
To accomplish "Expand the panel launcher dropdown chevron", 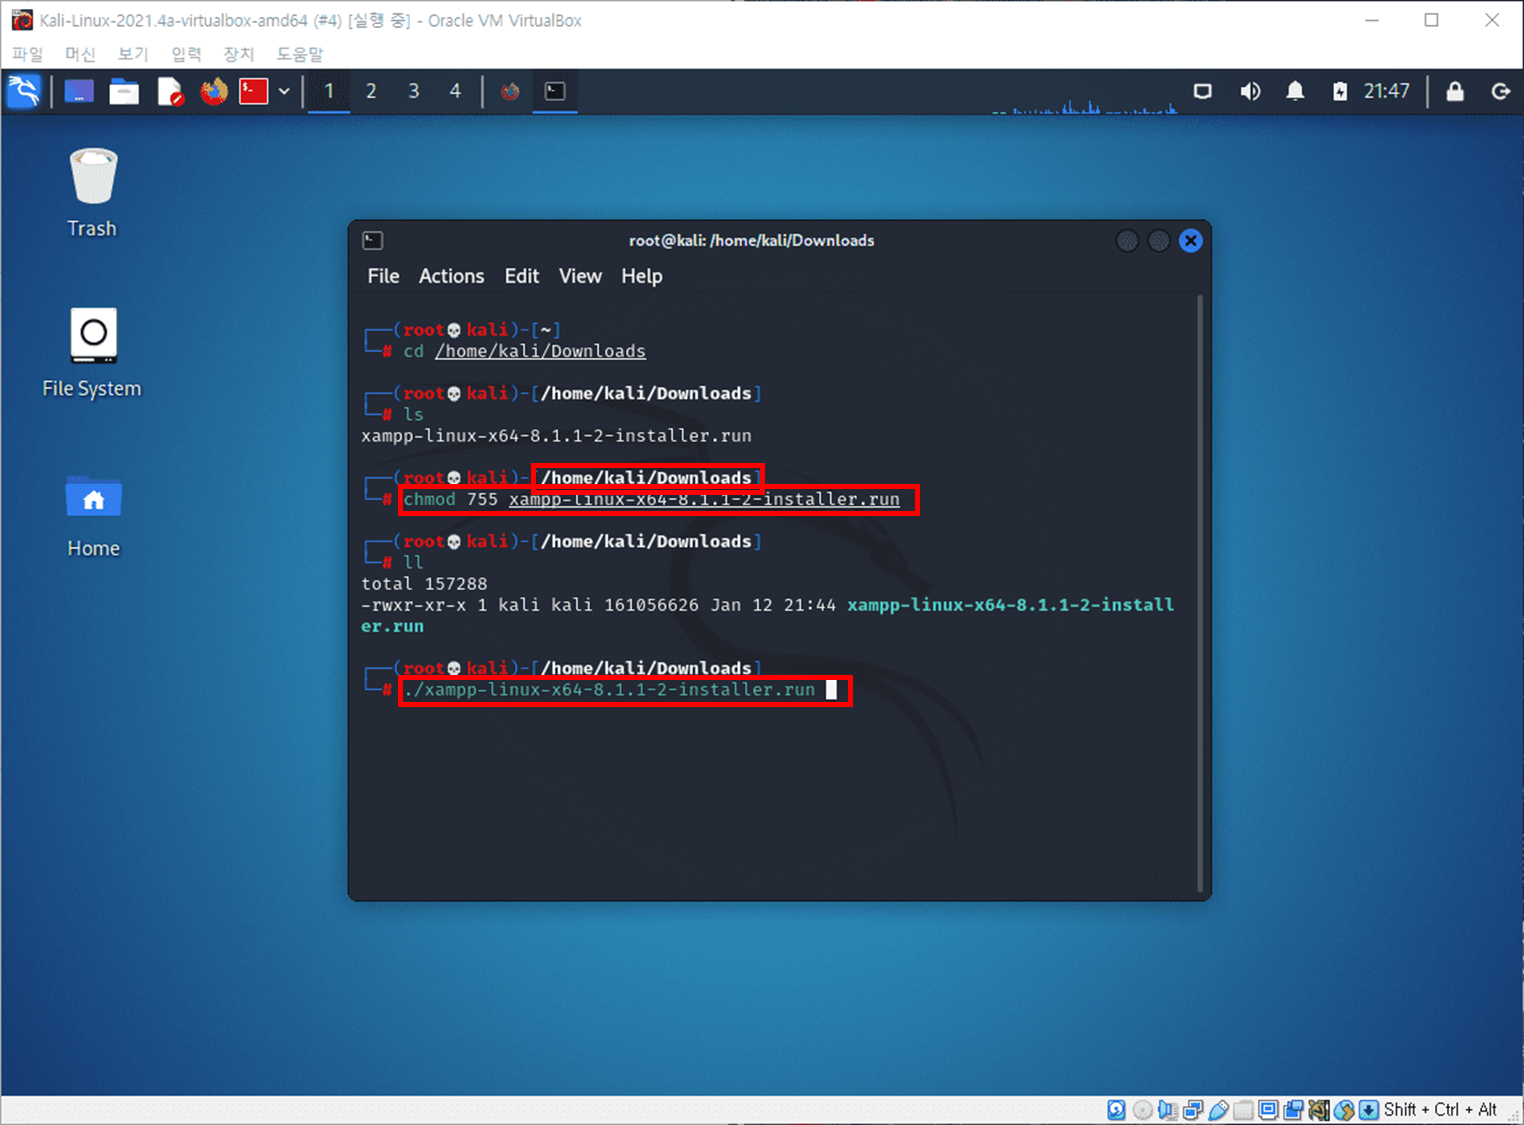I will [285, 91].
